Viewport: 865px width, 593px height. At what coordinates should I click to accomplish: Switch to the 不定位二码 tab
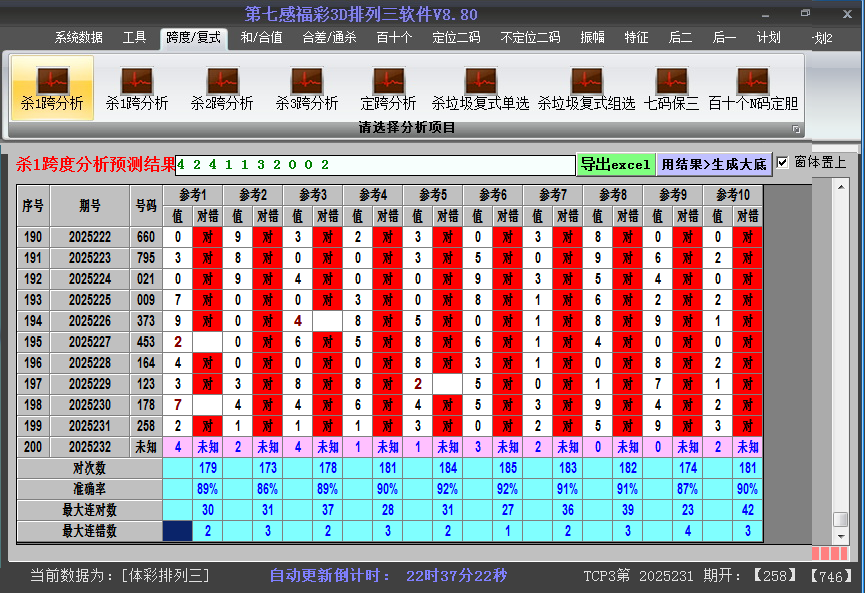(x=530, y=38)
